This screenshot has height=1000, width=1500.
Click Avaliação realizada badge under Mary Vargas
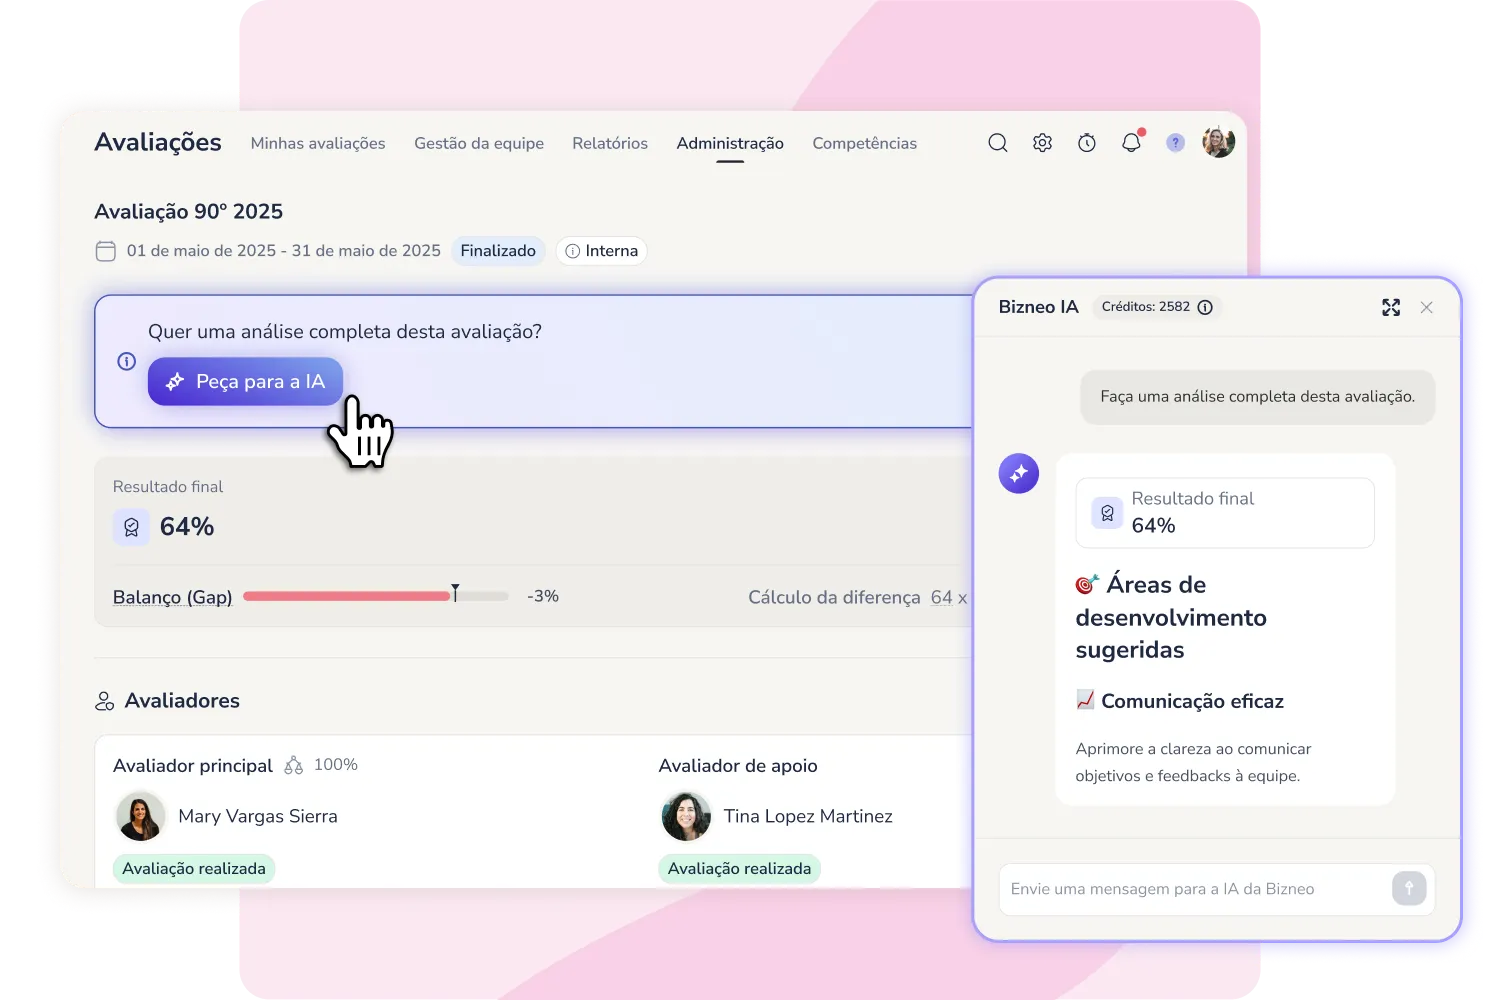click(x=194, y=869)
